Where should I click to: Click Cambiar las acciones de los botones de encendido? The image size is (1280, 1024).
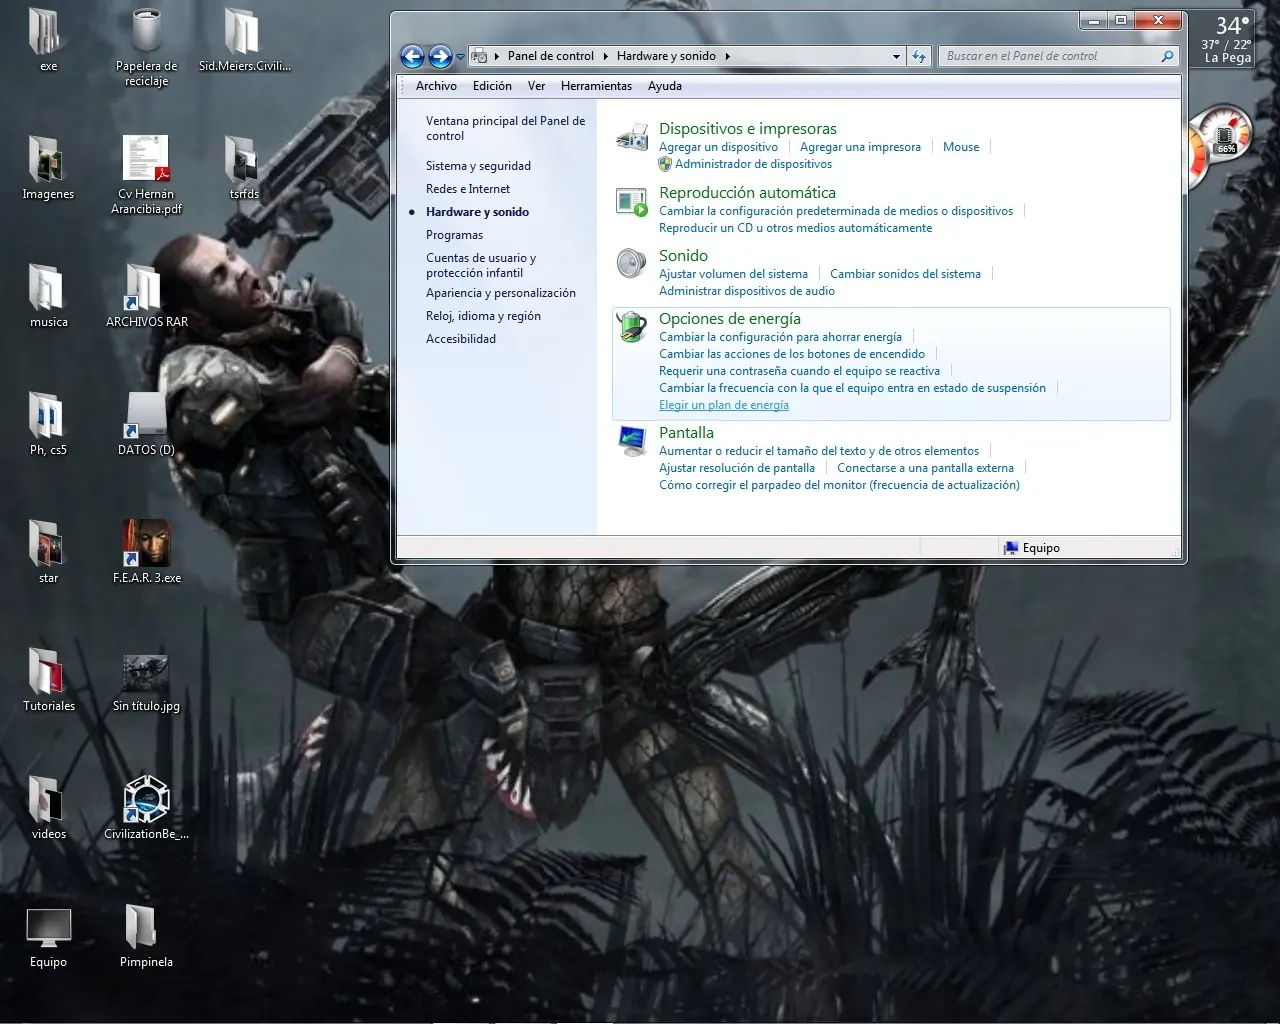coord(792,354)
